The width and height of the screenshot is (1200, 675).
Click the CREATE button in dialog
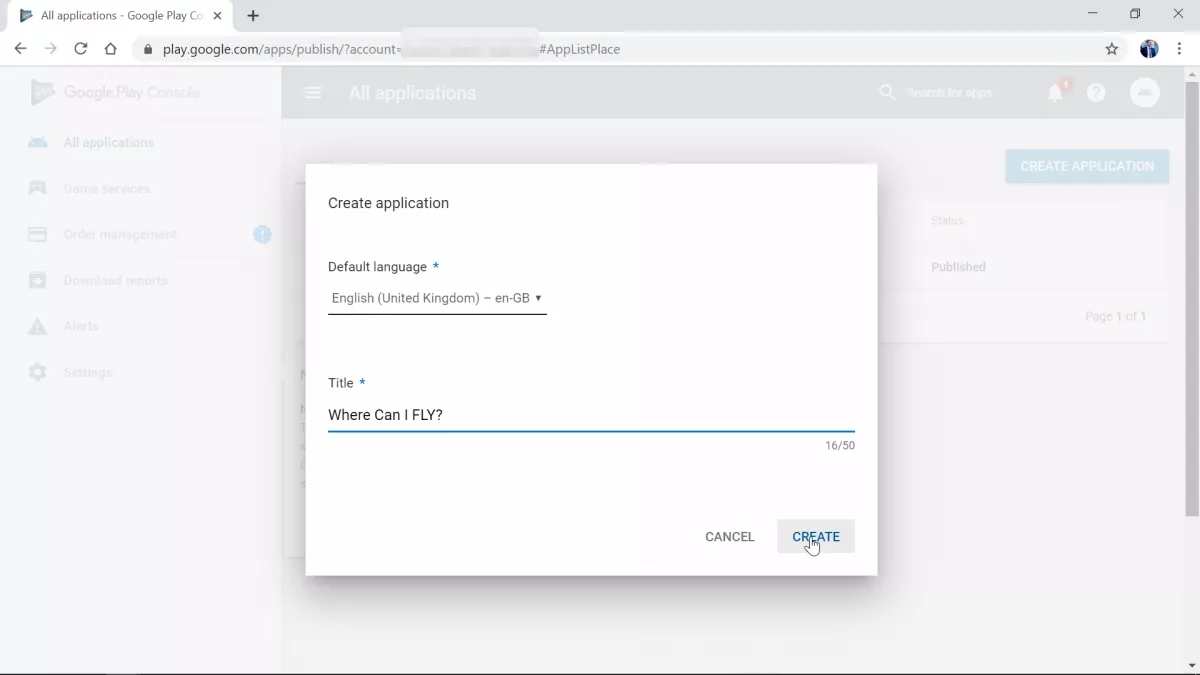point(815,537)
